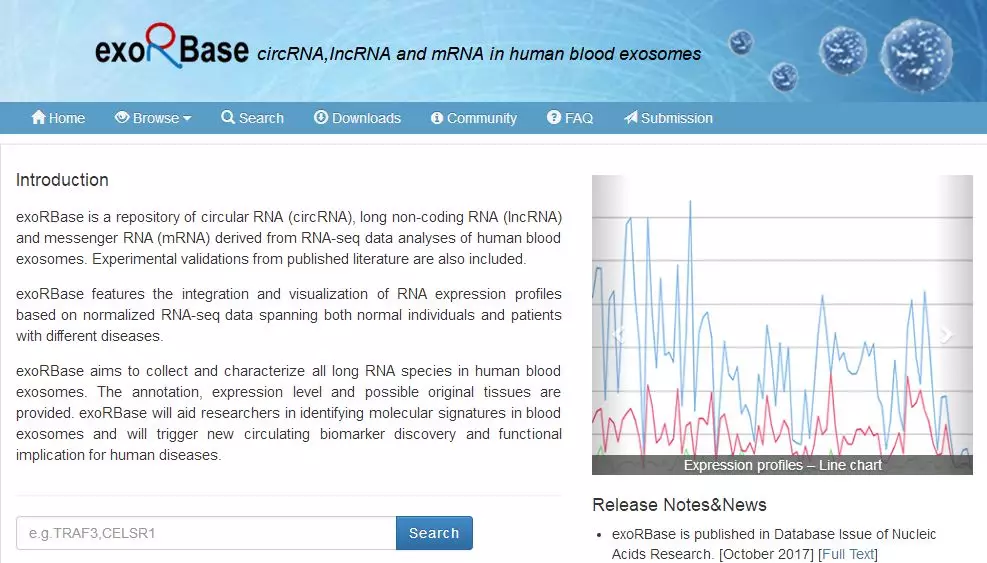This screenshot has width=987, height=563.
Task: Click the Search magnifier icon in navbar
Action: (228, 117)
